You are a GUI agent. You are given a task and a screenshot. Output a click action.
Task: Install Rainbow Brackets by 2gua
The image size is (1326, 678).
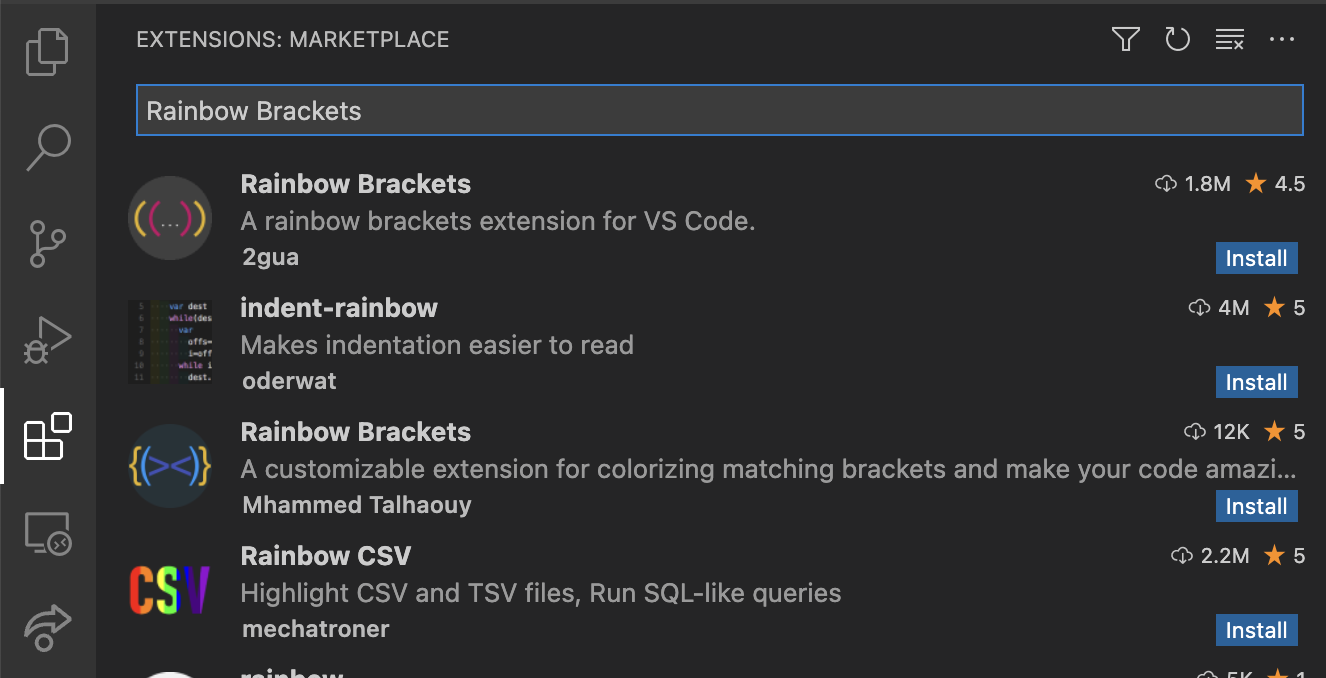pos(1256,258)
